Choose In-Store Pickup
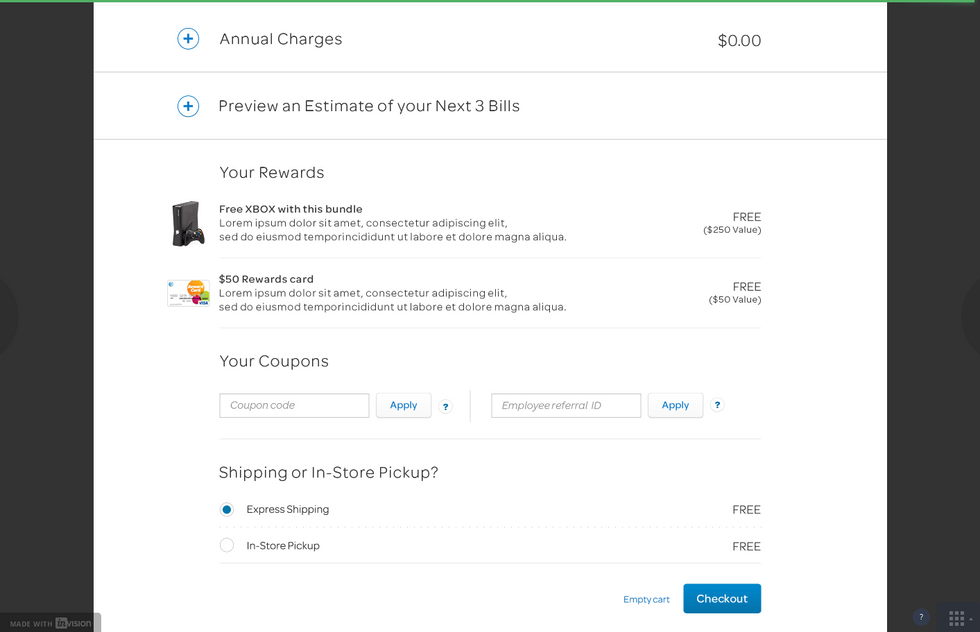This screenshot has height=632, width=980. [226, 545]
